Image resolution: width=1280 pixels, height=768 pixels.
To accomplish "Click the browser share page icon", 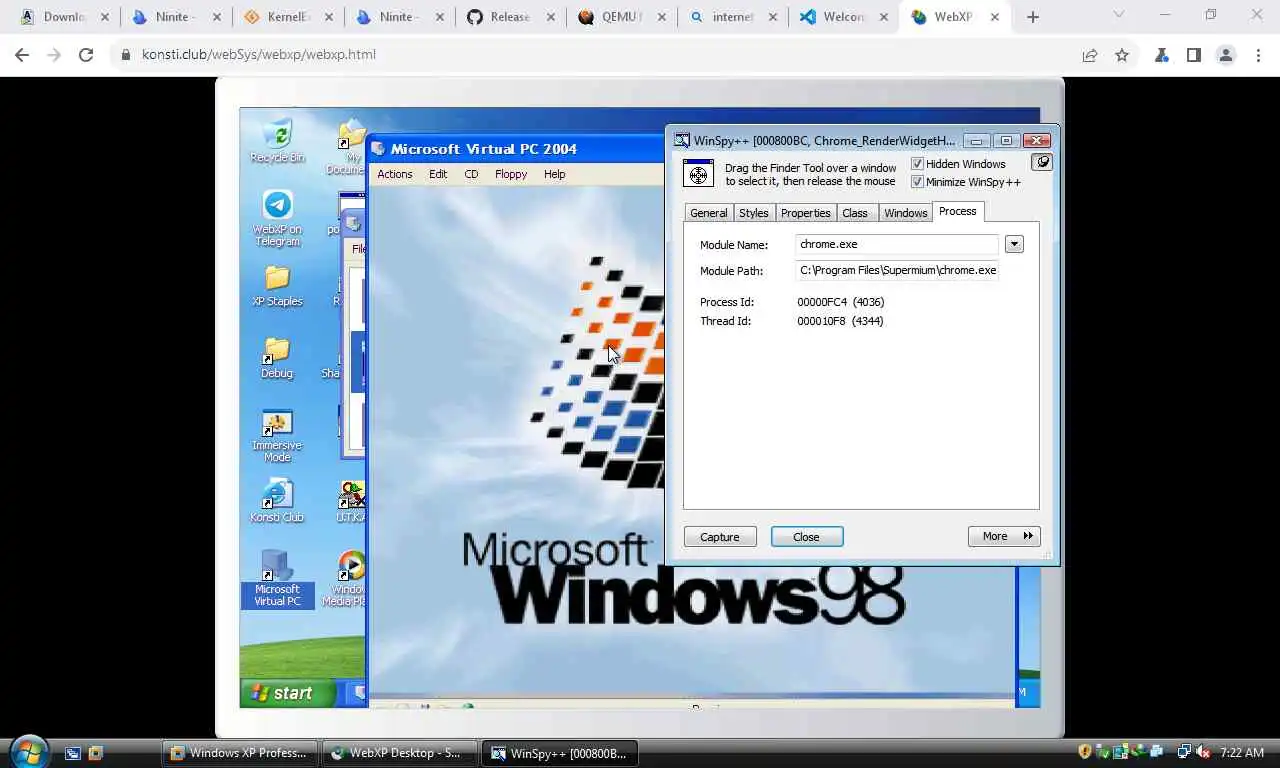I will pos(1090,55).
